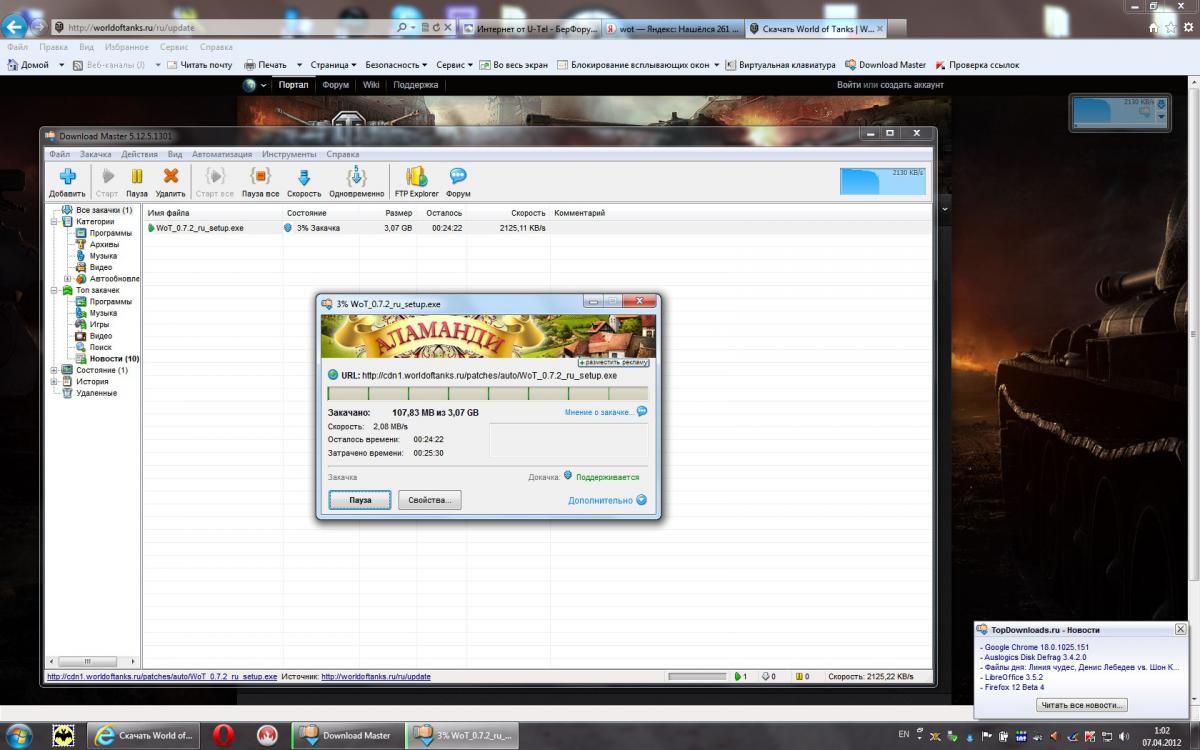1200x750 pixels.
Task: Click the Свойства... button in download dialog
Action: [x=429, y=500]
